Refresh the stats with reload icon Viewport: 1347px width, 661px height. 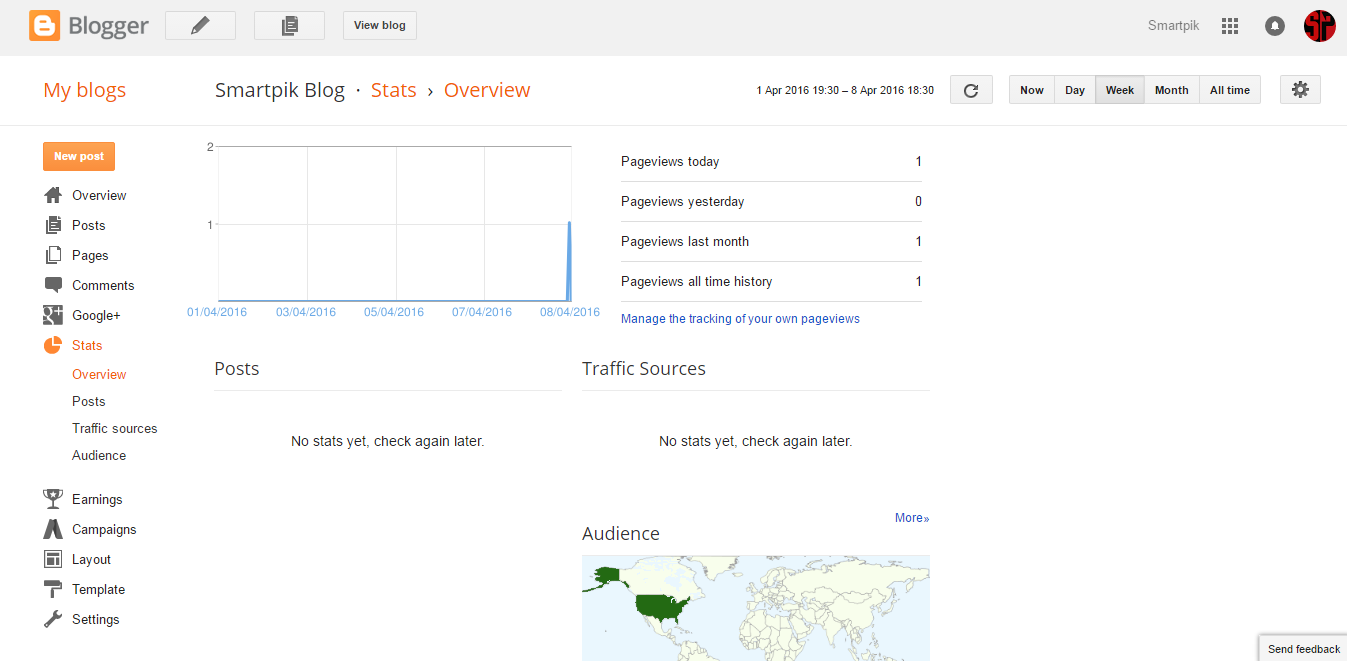971,90
